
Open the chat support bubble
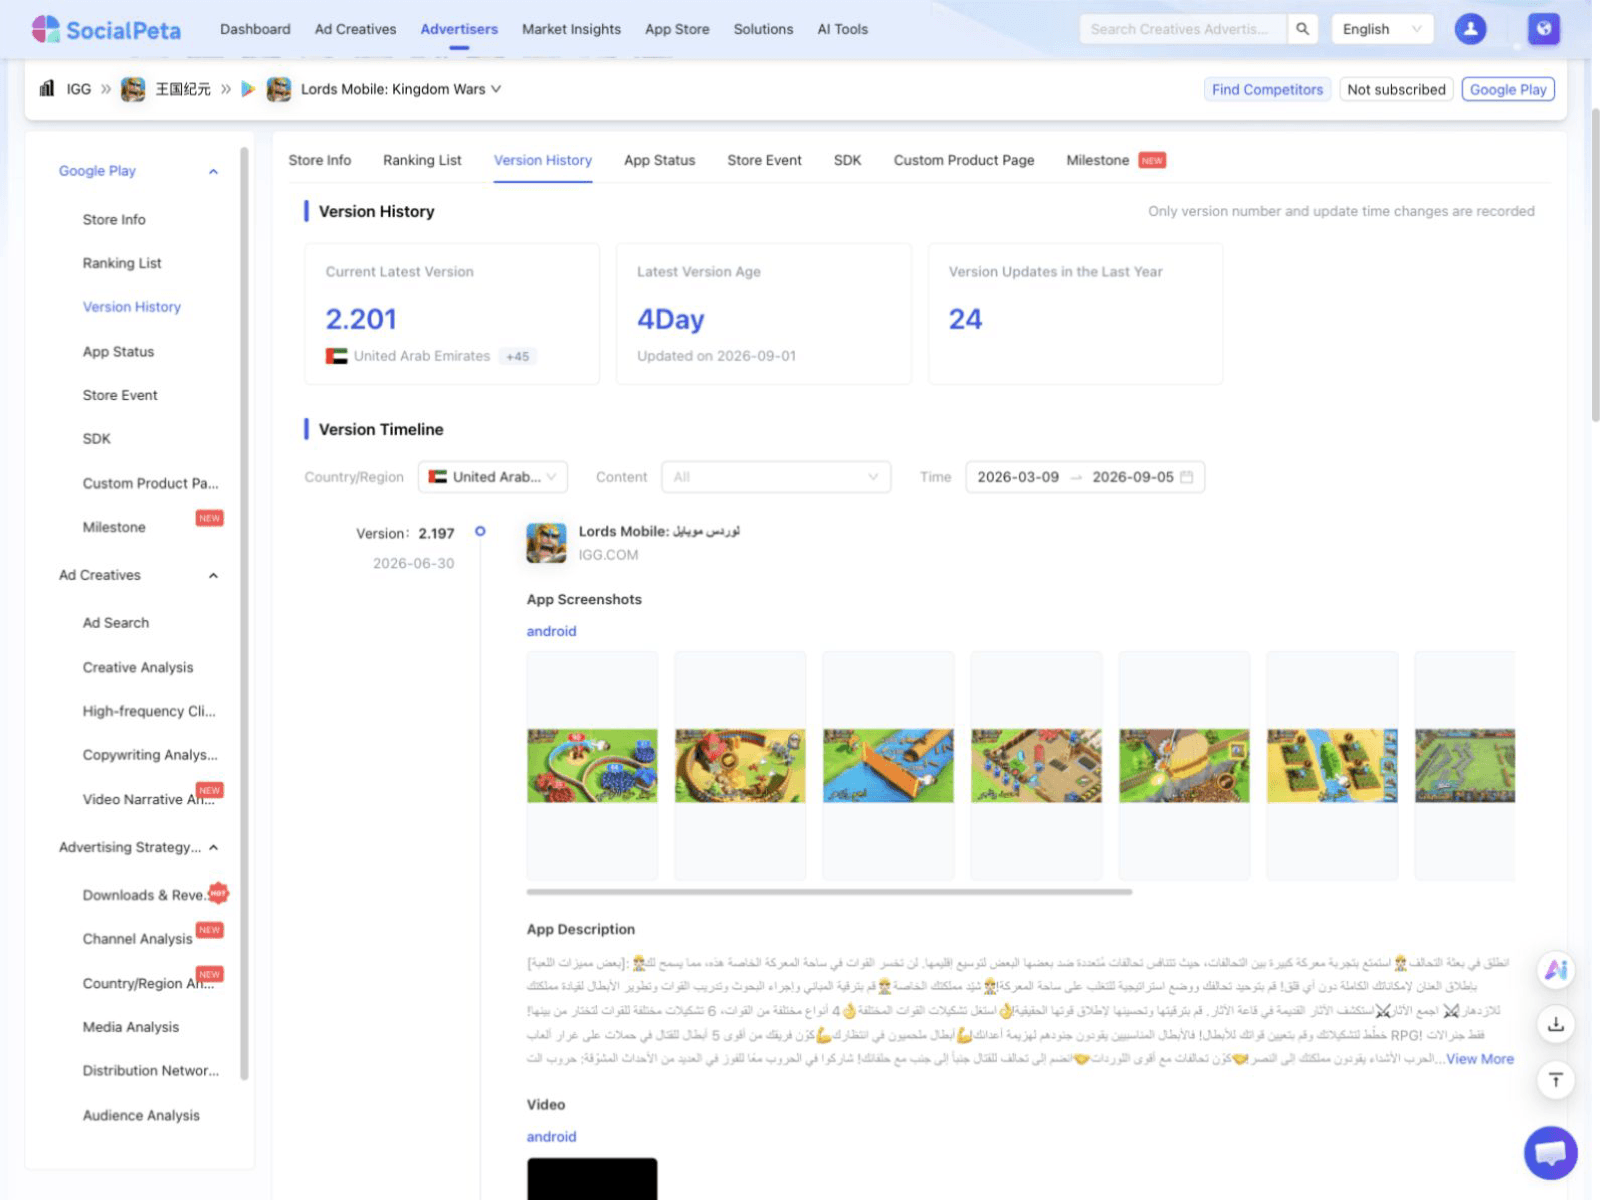click(1550, 1153)
